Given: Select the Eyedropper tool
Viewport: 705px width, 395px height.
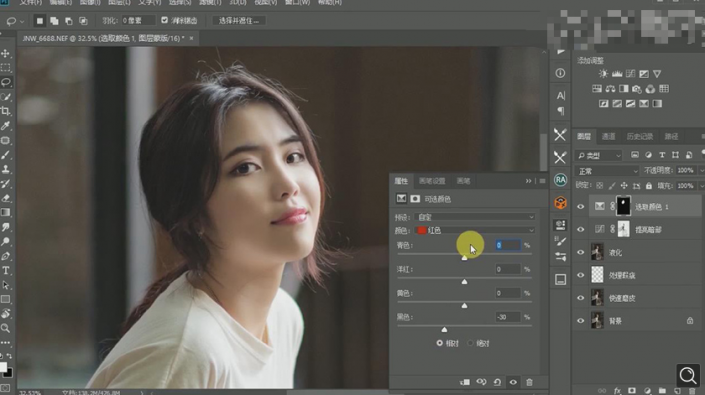Looking at the screenshot, I should pyautogui.click(x=5, y=126).
